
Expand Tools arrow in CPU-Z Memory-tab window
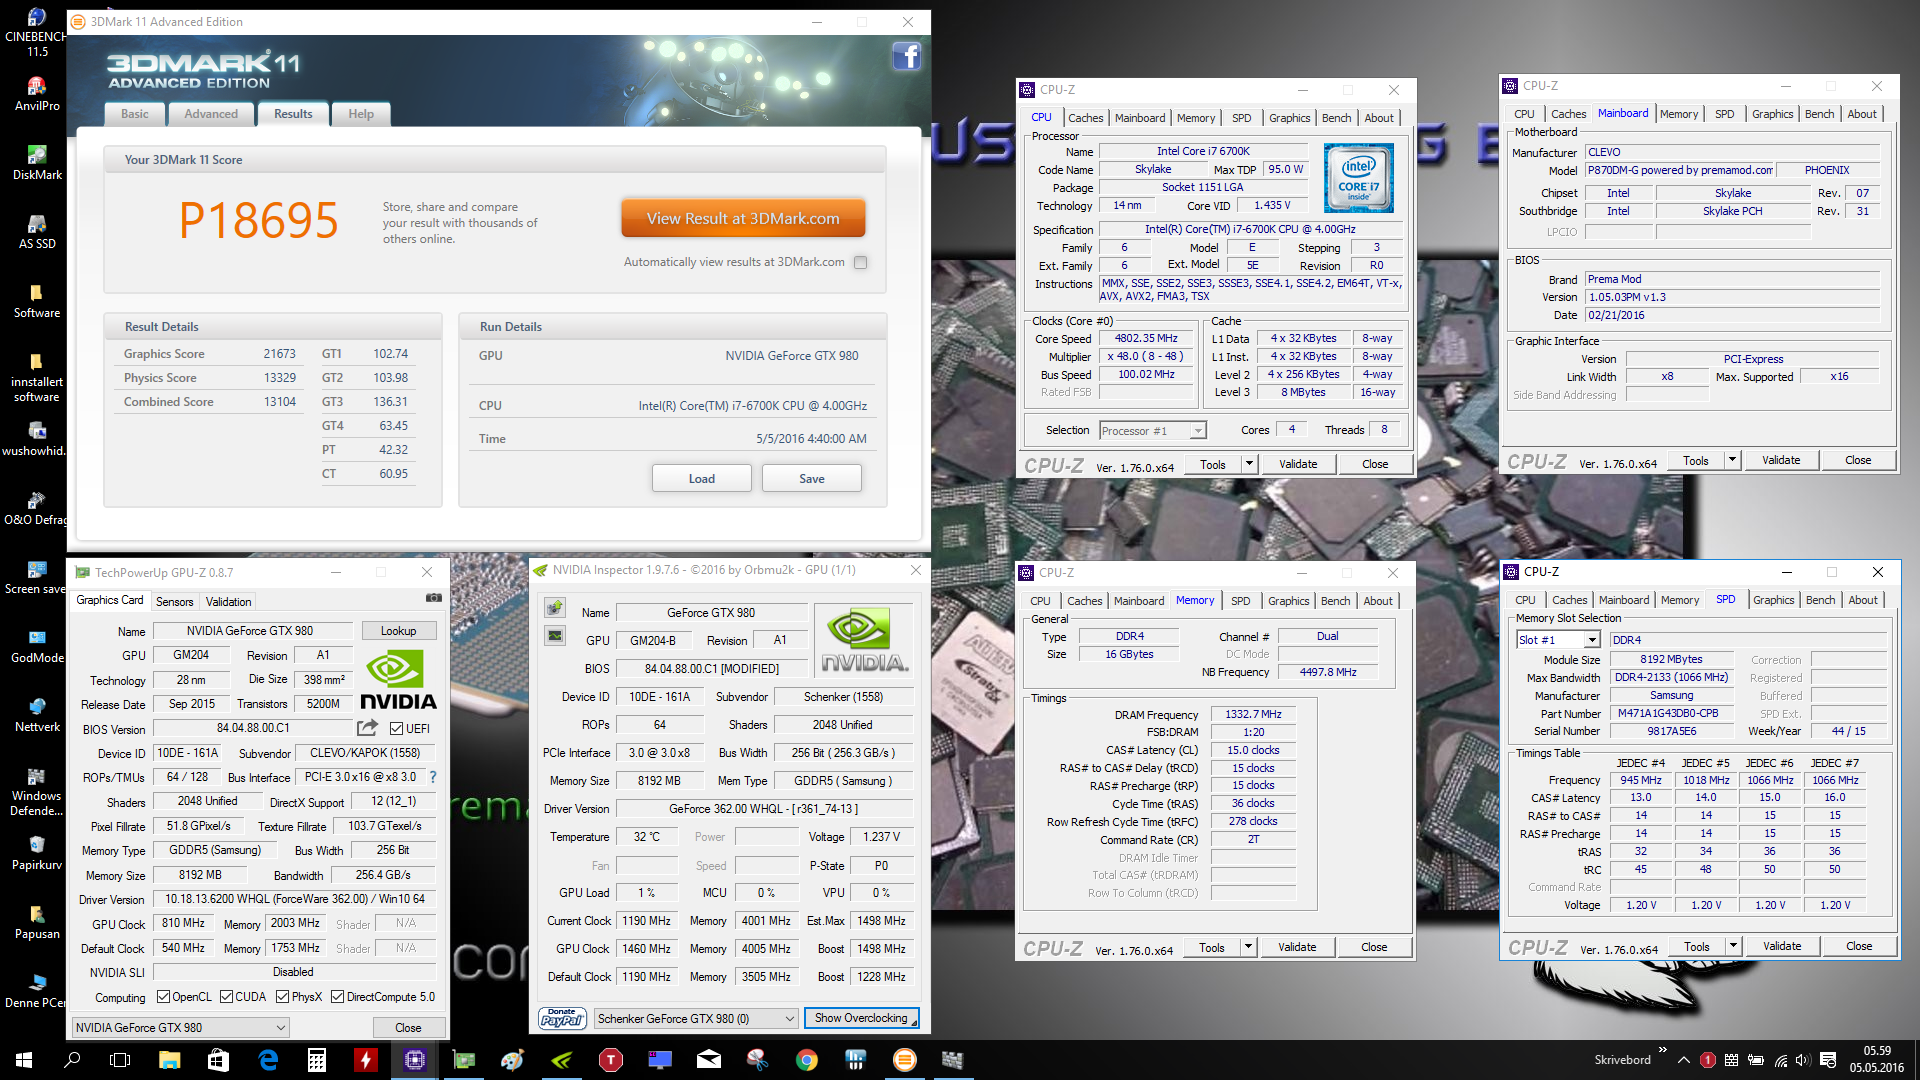1248,947
